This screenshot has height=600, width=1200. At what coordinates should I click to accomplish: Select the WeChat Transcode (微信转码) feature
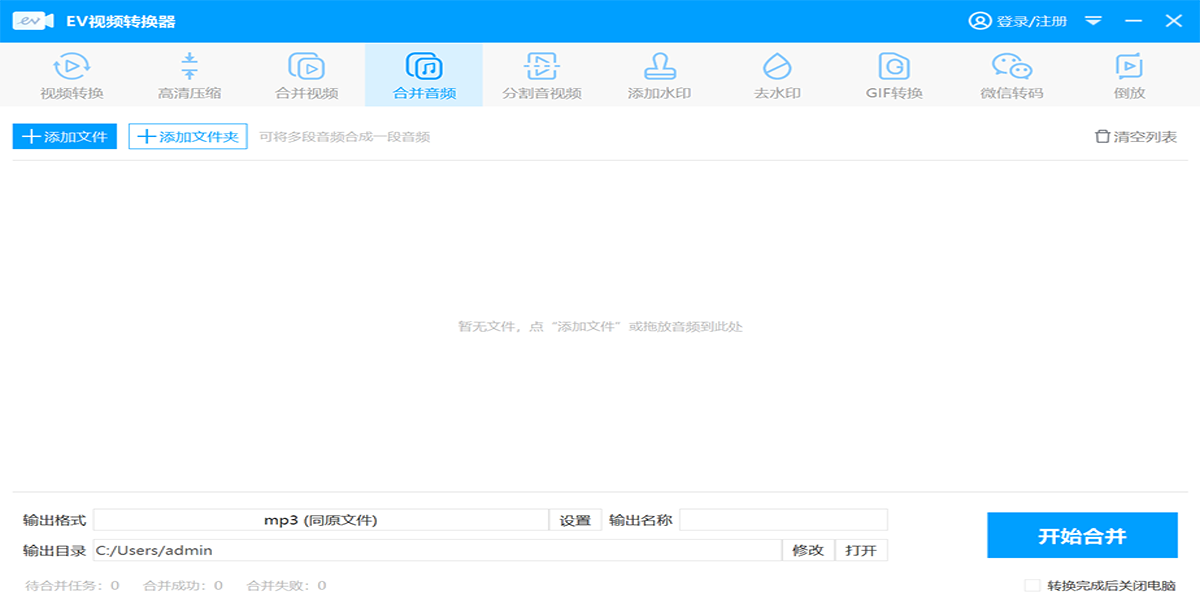pyautogui.click(x=1015, y=75)
